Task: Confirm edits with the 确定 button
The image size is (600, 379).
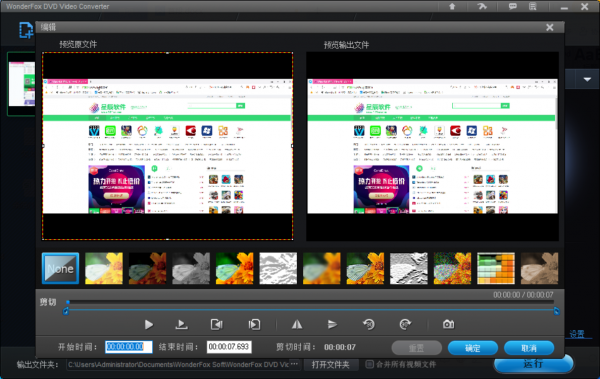Action: pos(473,348)
